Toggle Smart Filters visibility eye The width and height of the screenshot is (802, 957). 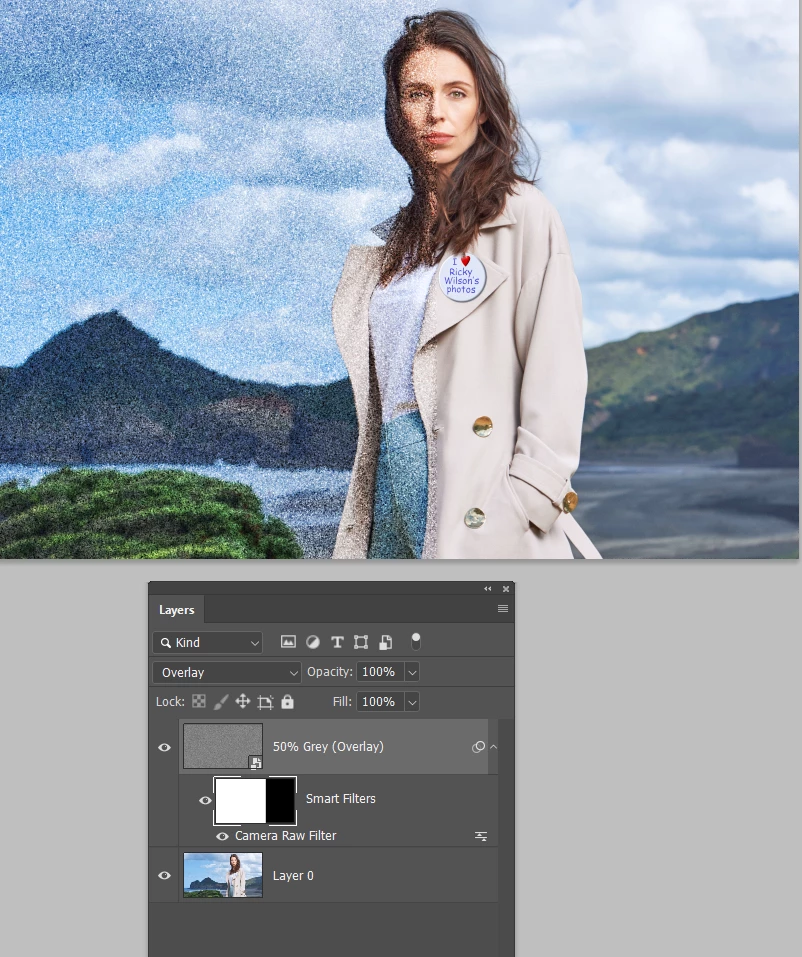coord(205,800)
